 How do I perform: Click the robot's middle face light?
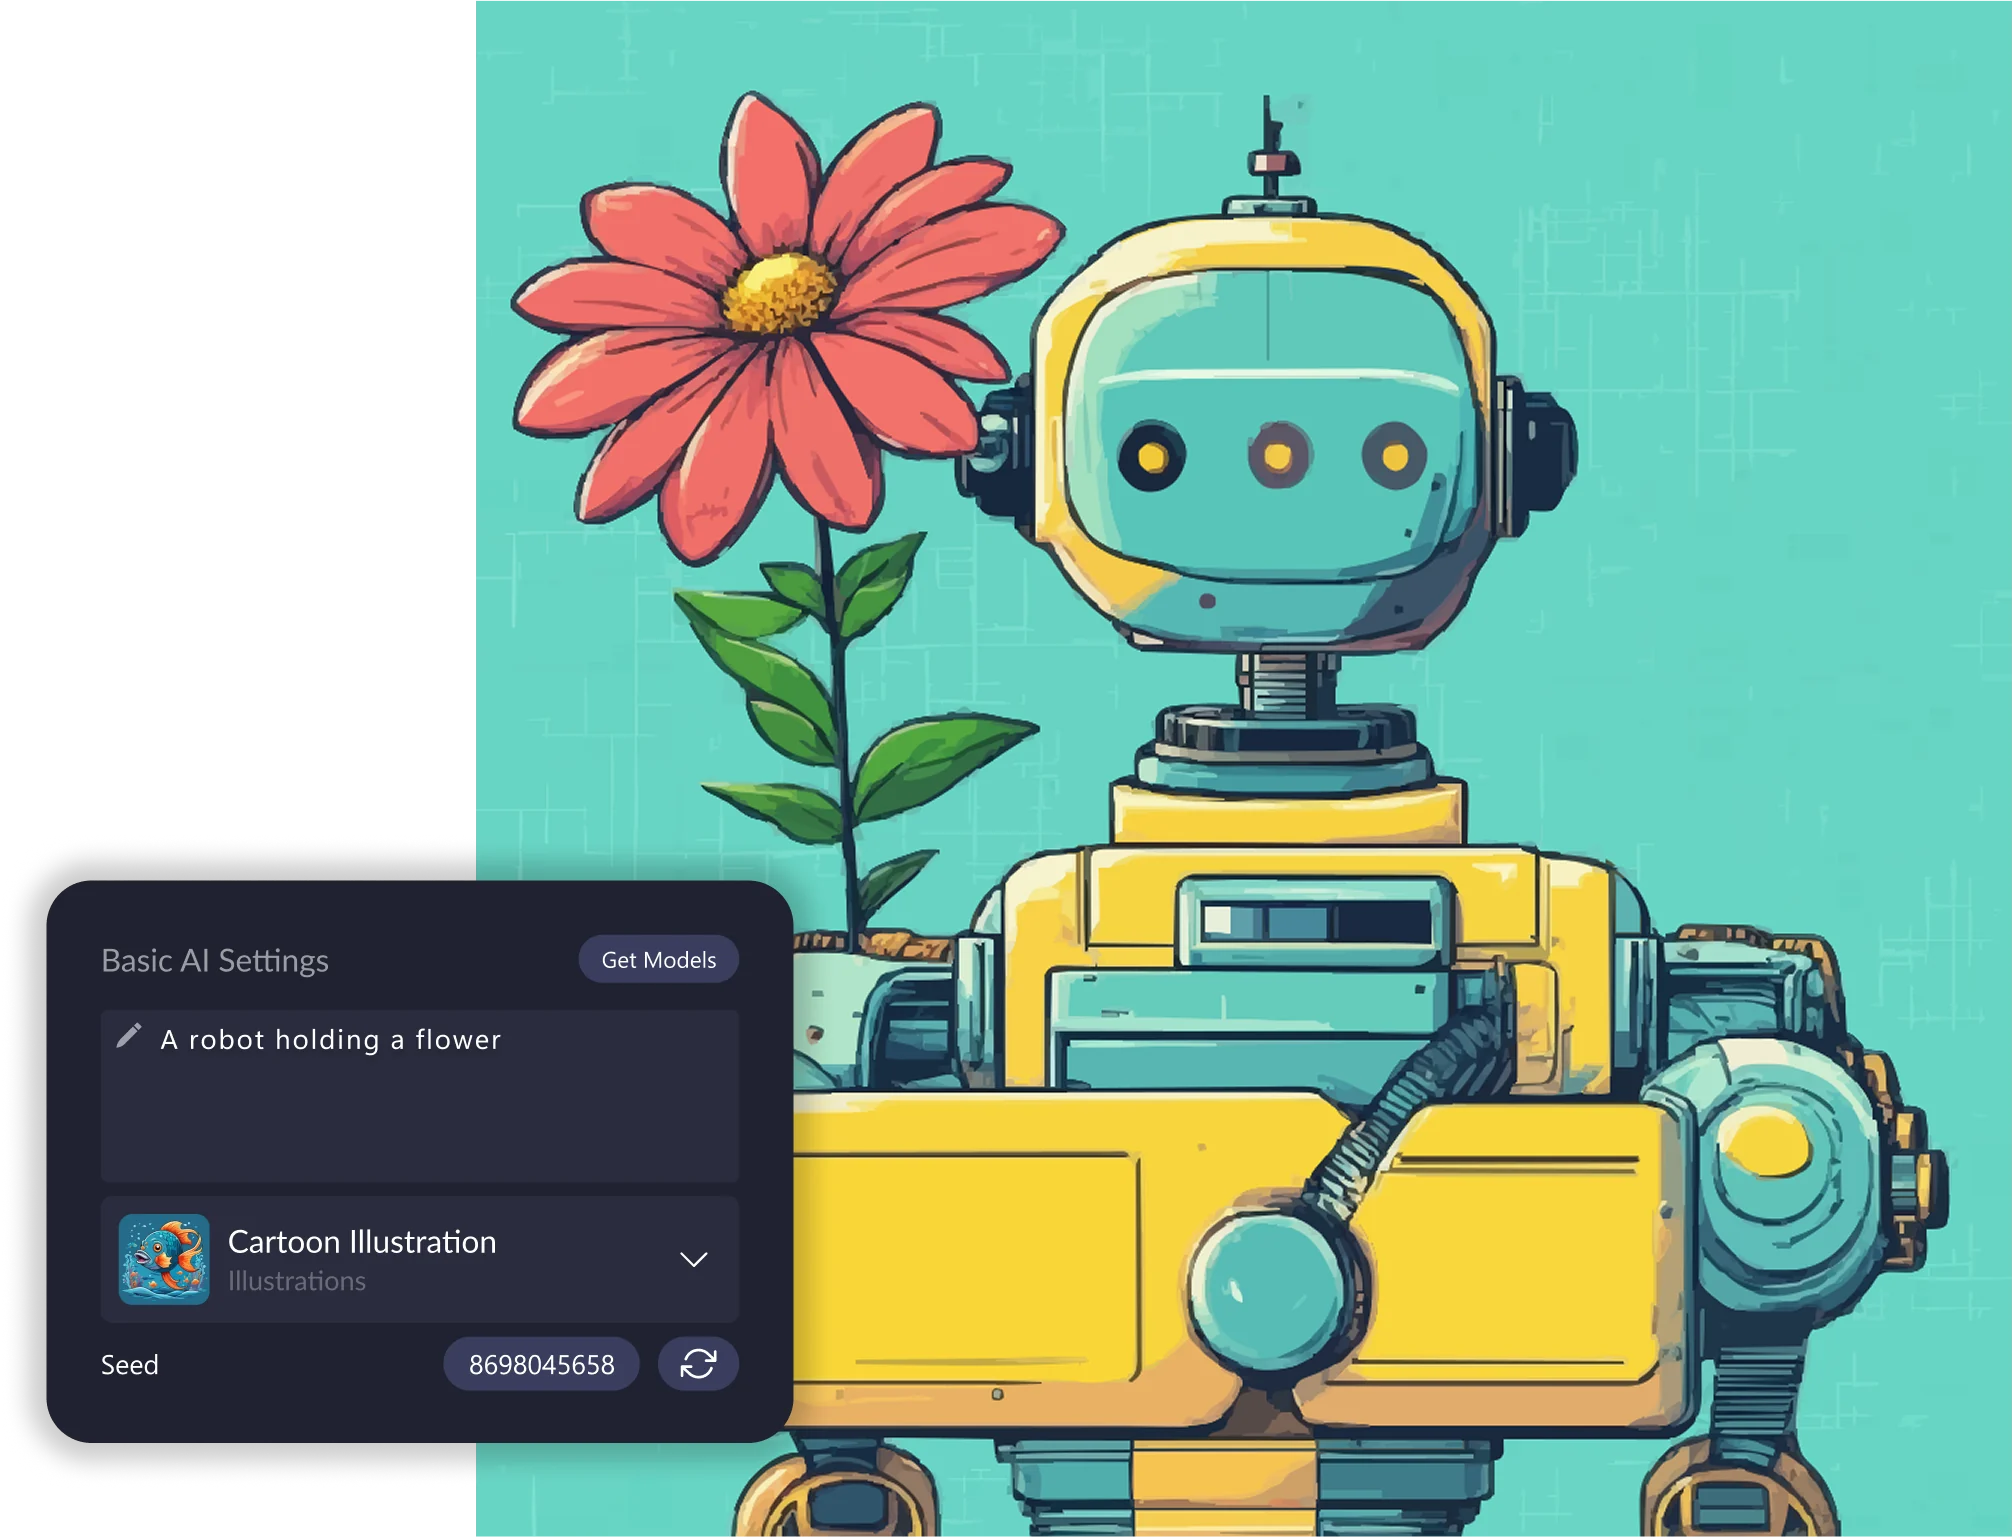tap(1277, 456)
